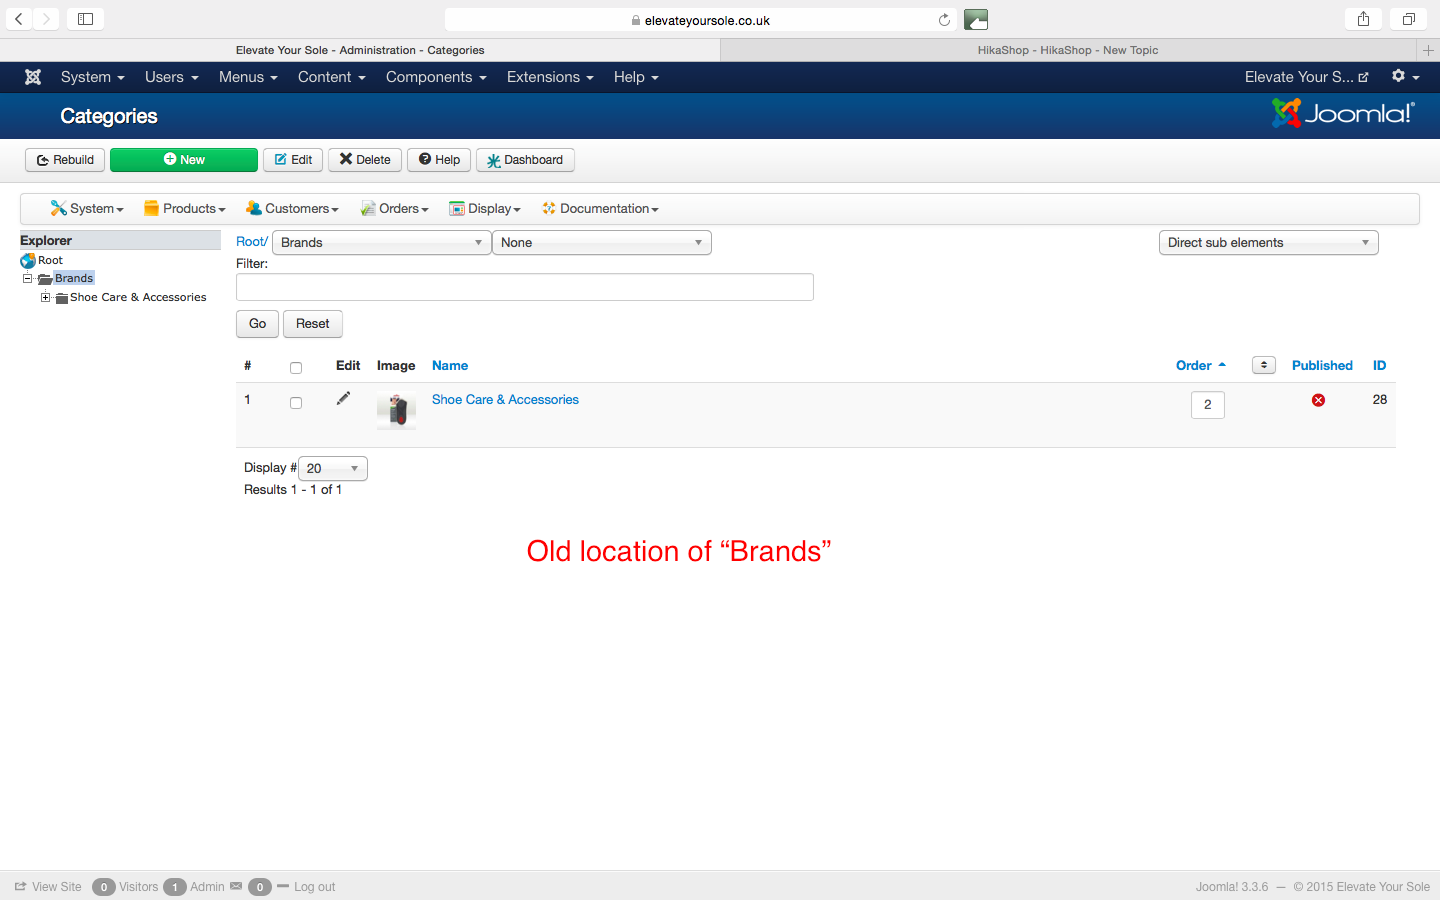Sort by the Published column header

click(x=1322, y=366)
